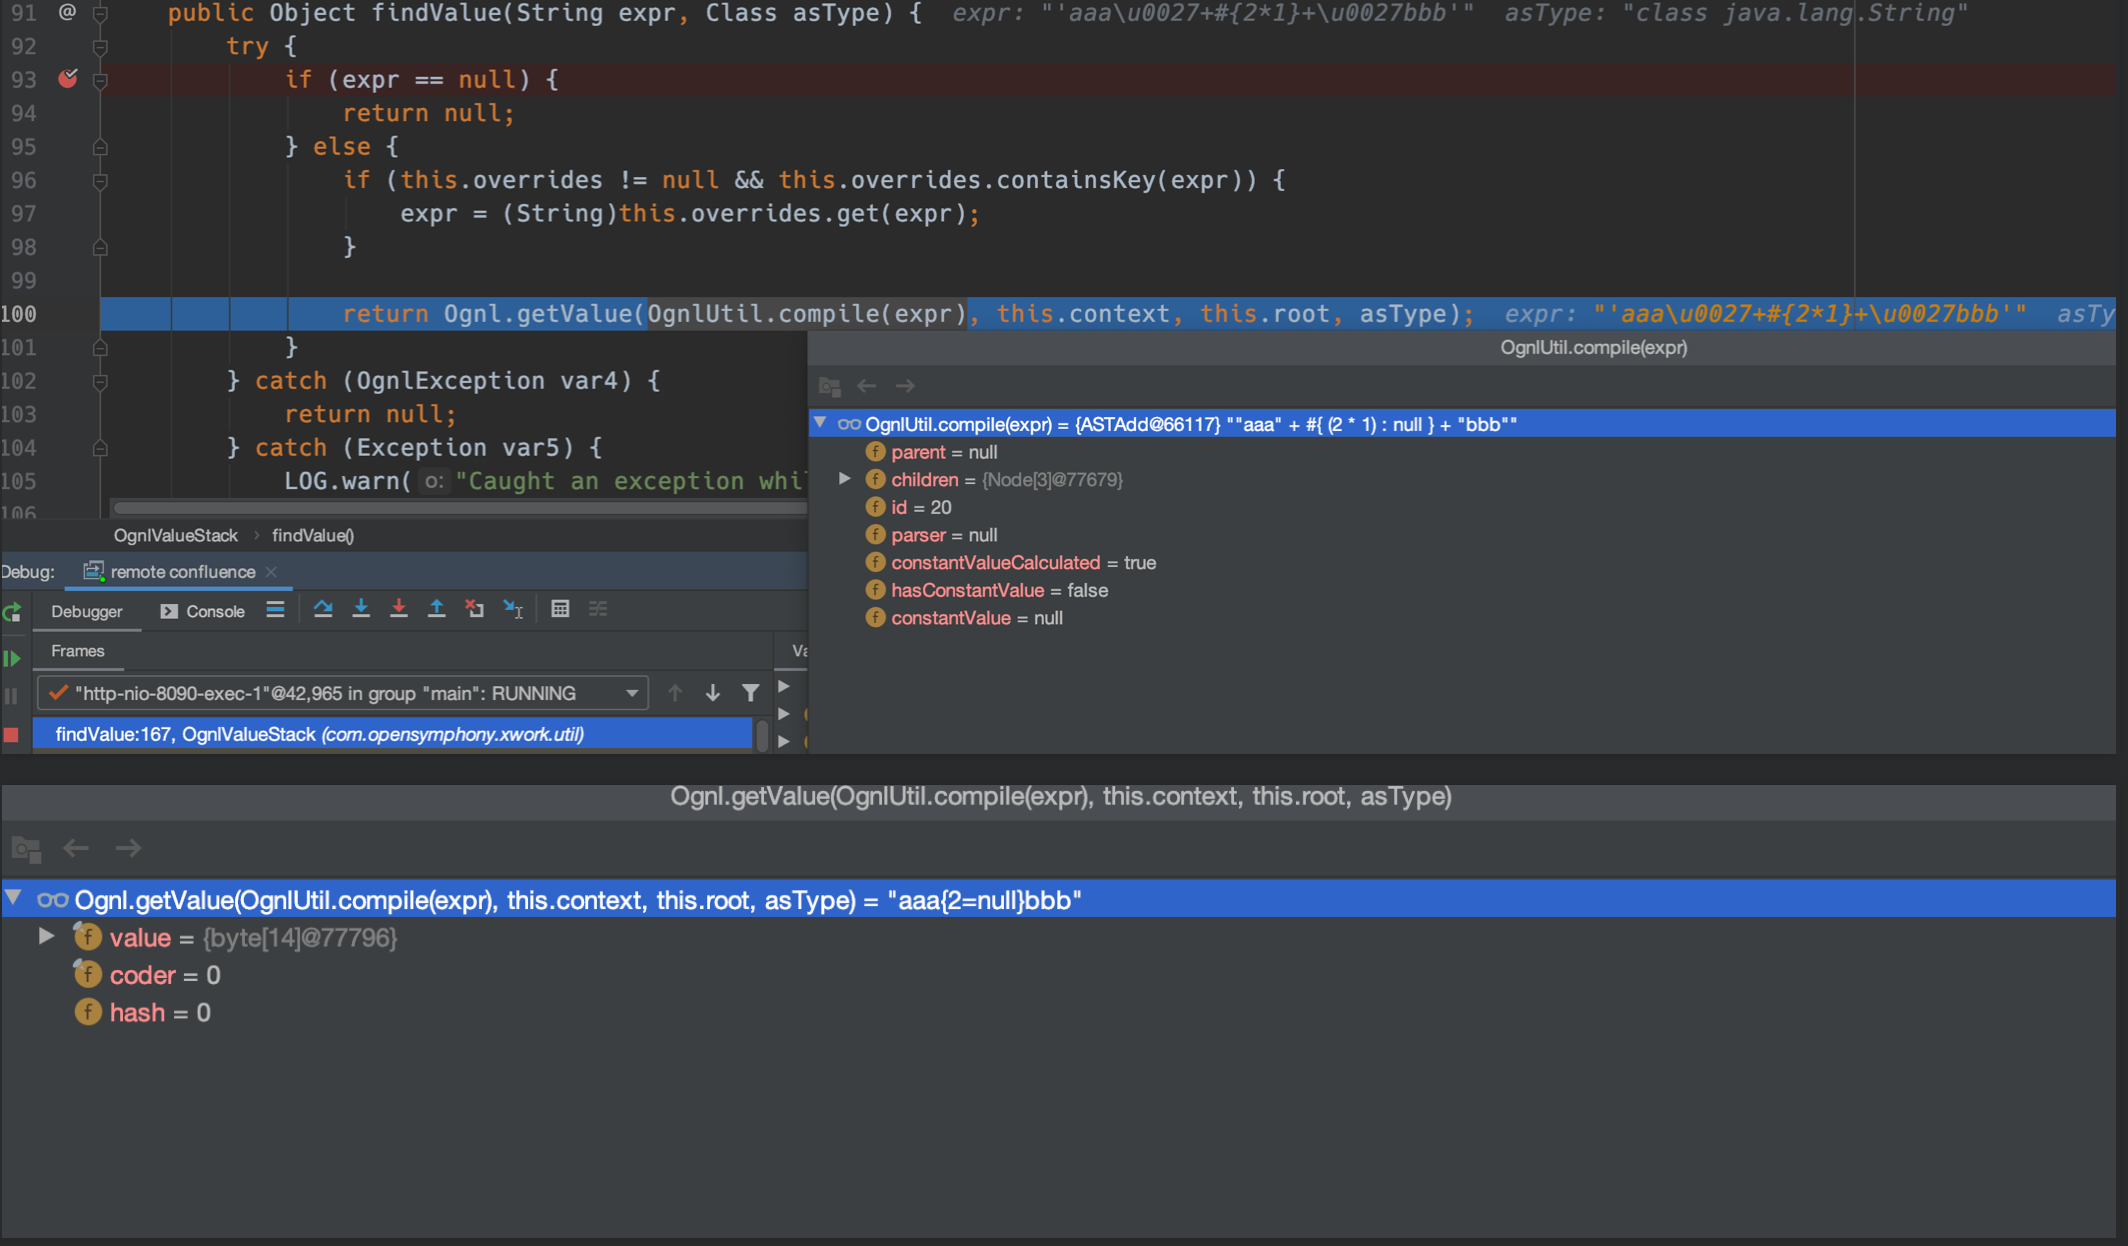Click the Drop Frame icon
The image size is (2128, 1246).
[475, 609]
